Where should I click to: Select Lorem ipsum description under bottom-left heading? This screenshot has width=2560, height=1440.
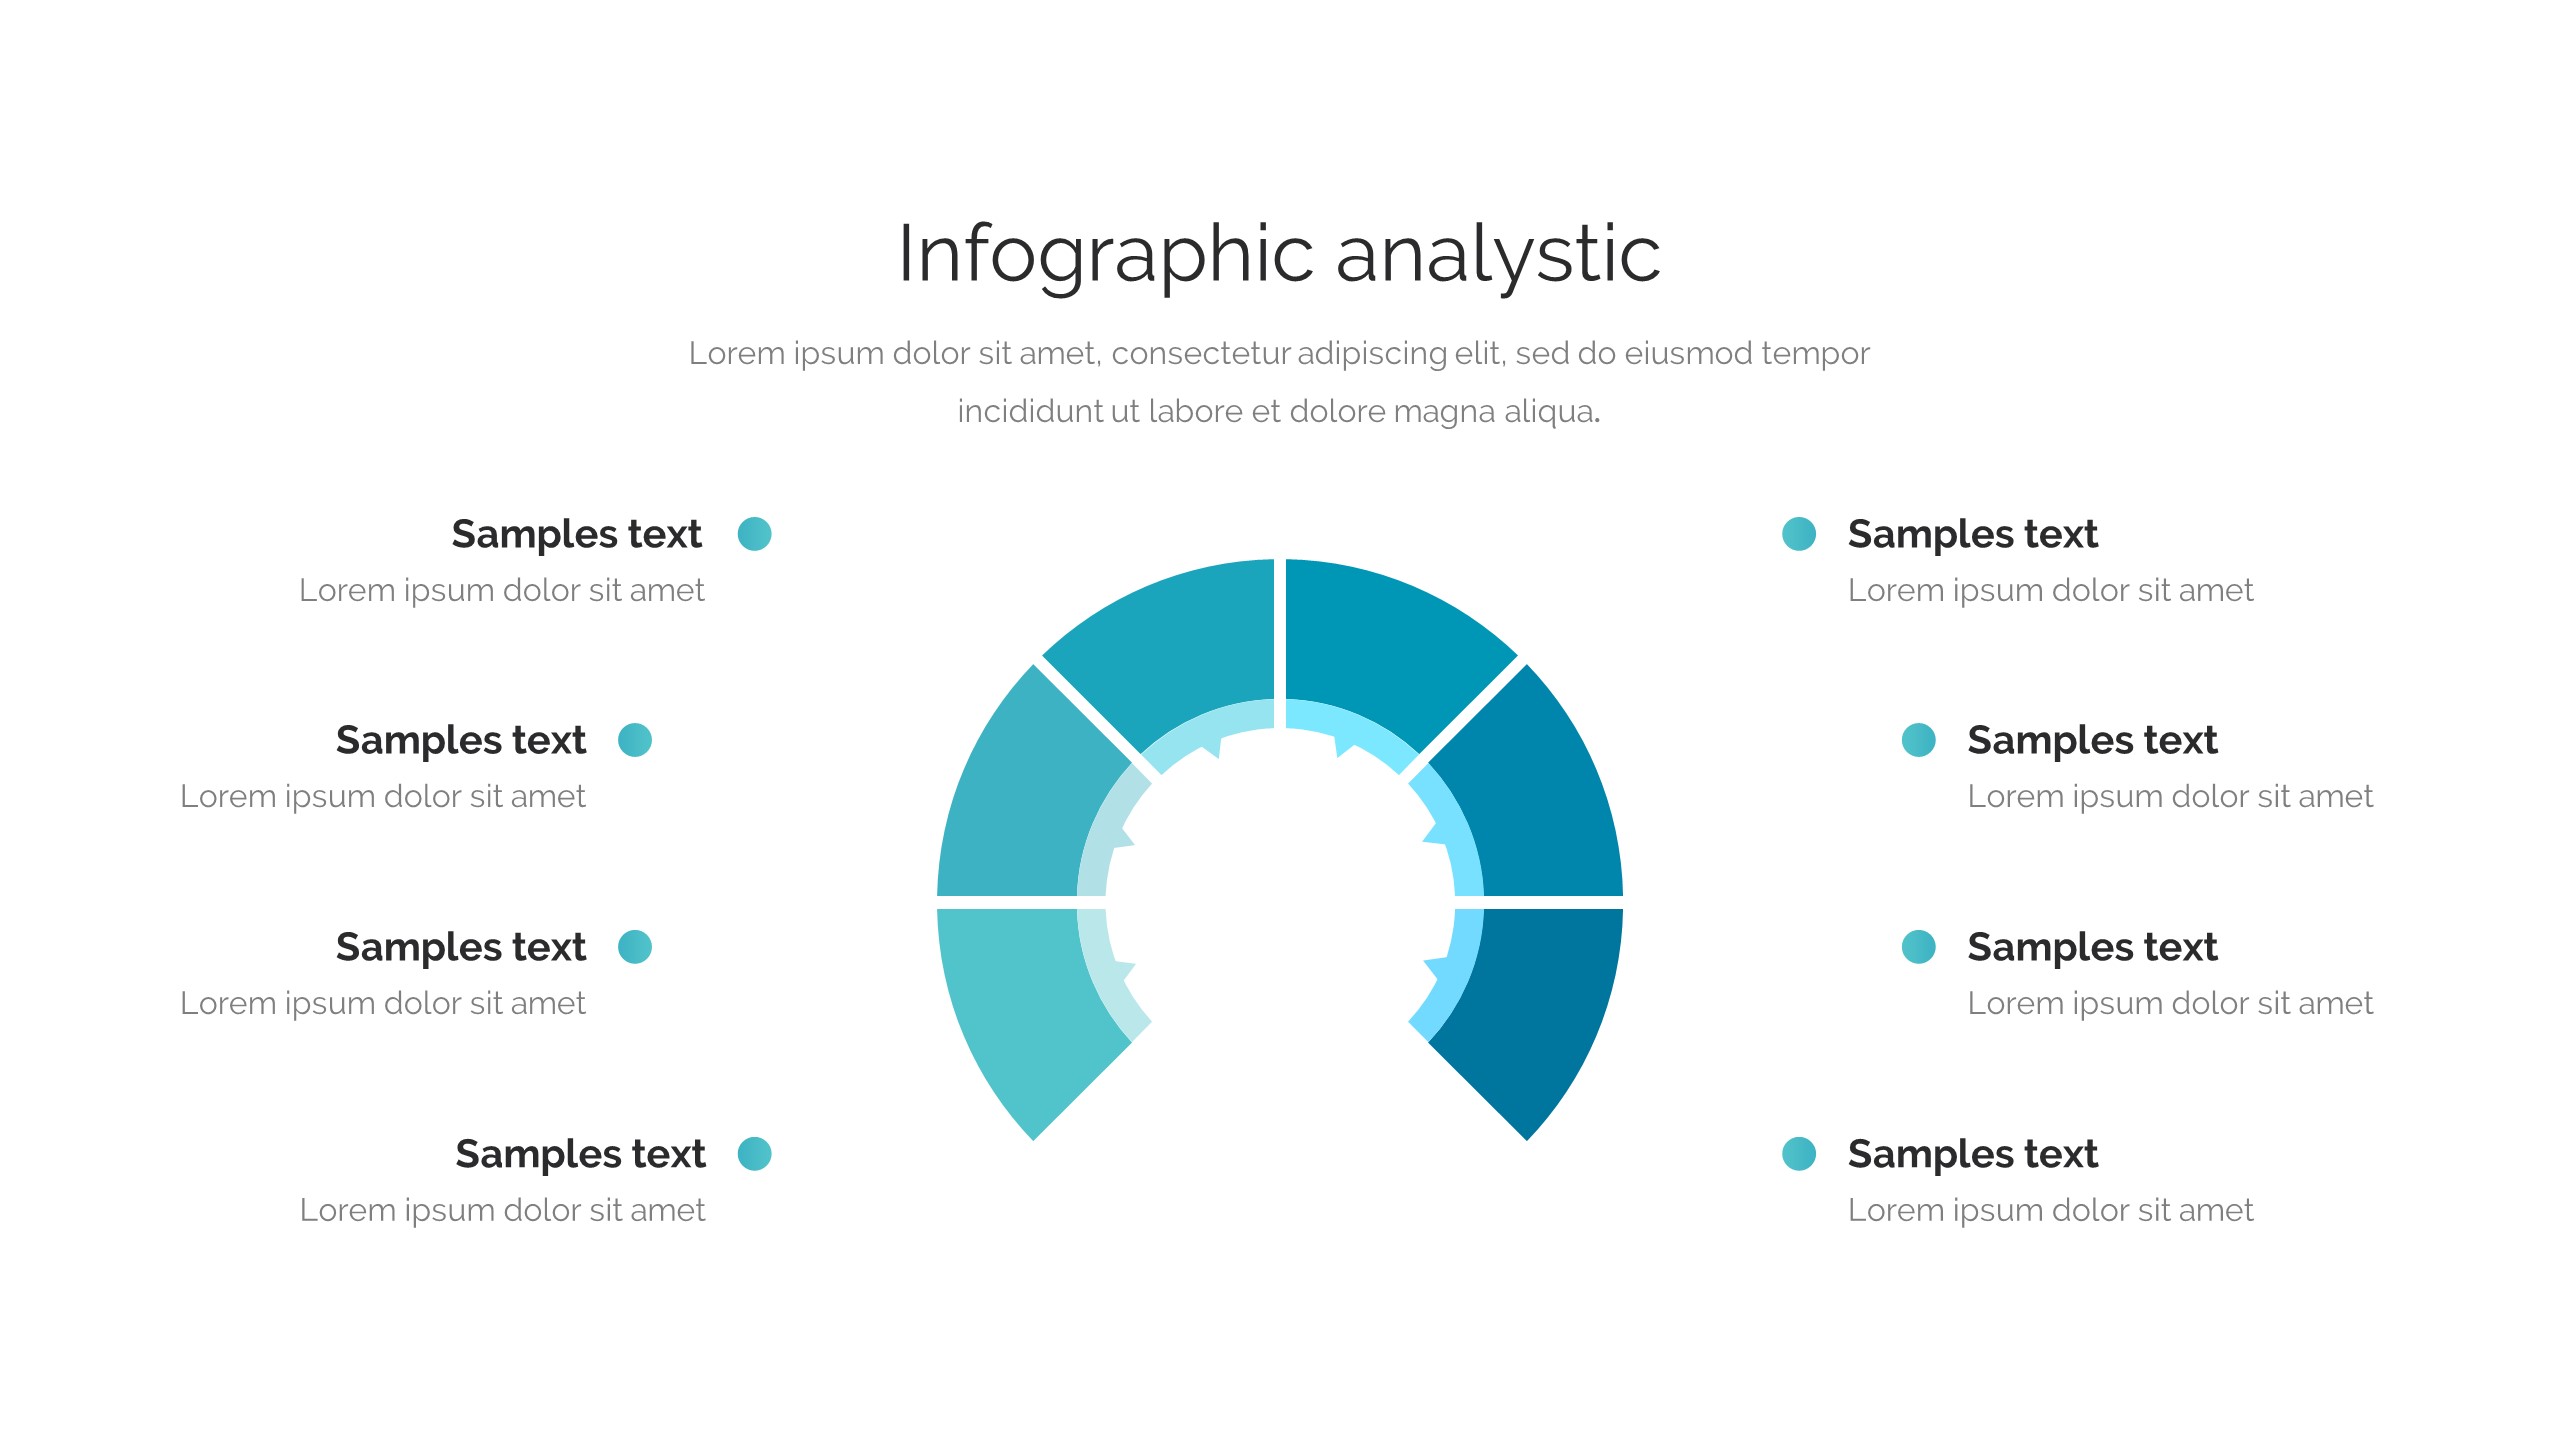(502, 1211)
